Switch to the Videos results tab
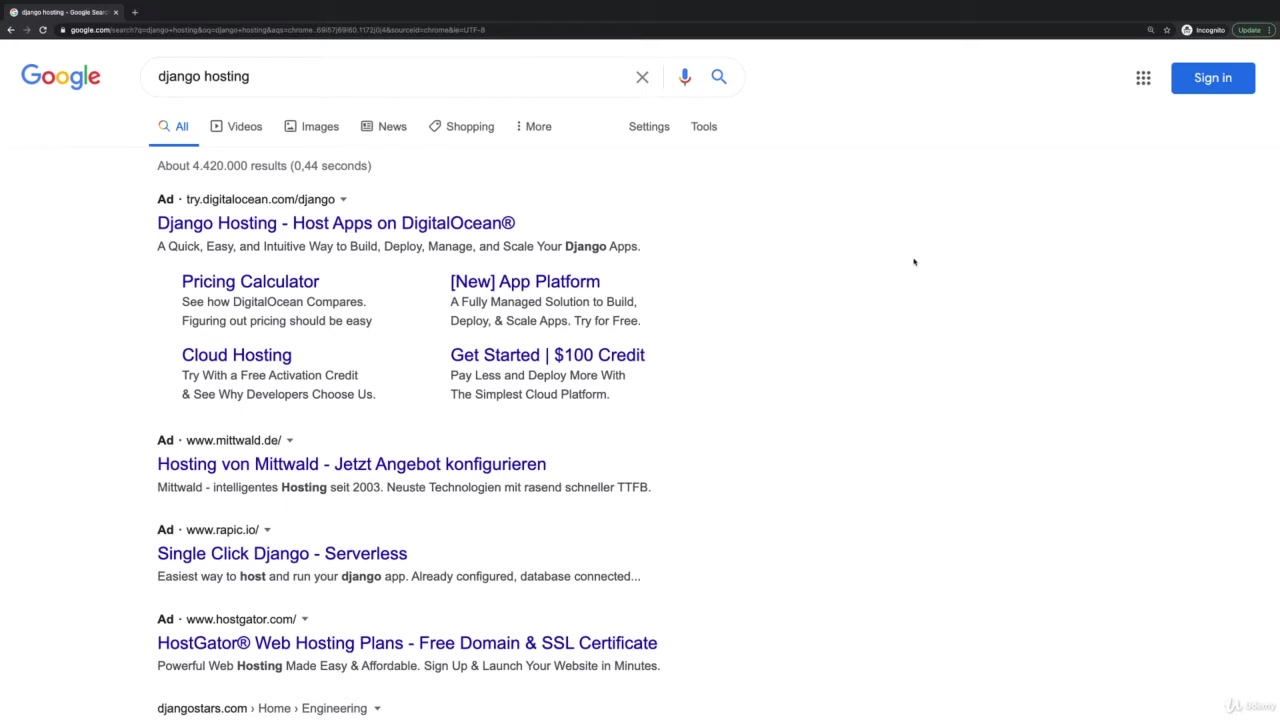 coord(236,127)
